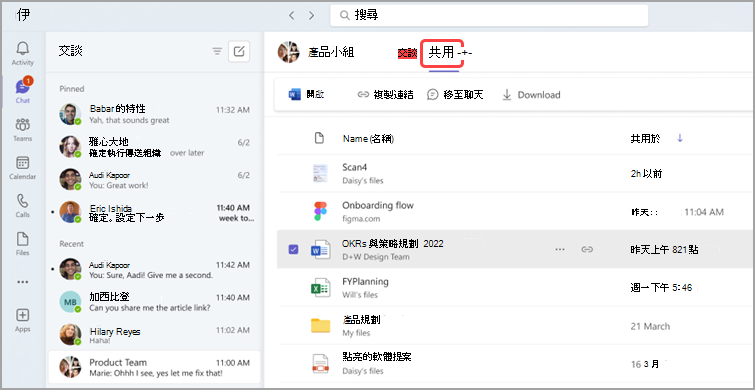Click the "2h 以前" shared time
755x390 pixels.
click(x=646, y=173)
